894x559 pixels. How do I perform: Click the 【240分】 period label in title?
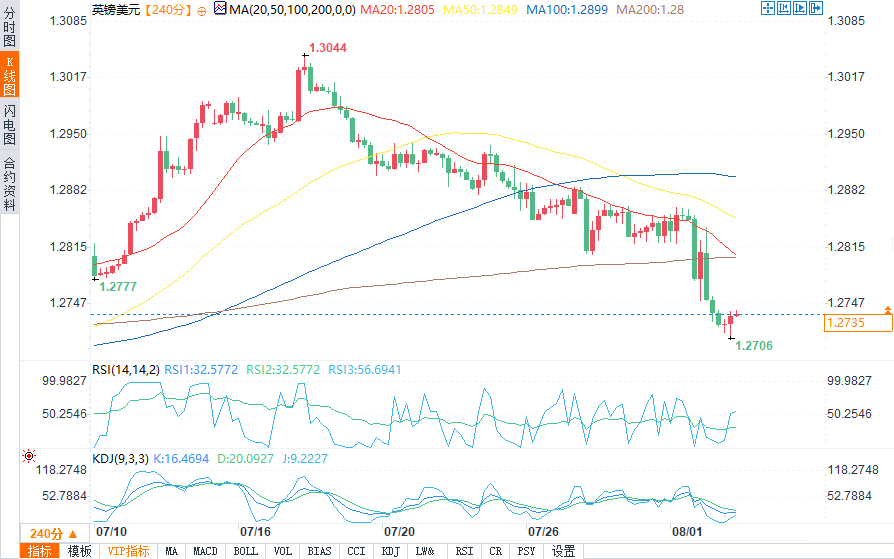coord(168,10)
